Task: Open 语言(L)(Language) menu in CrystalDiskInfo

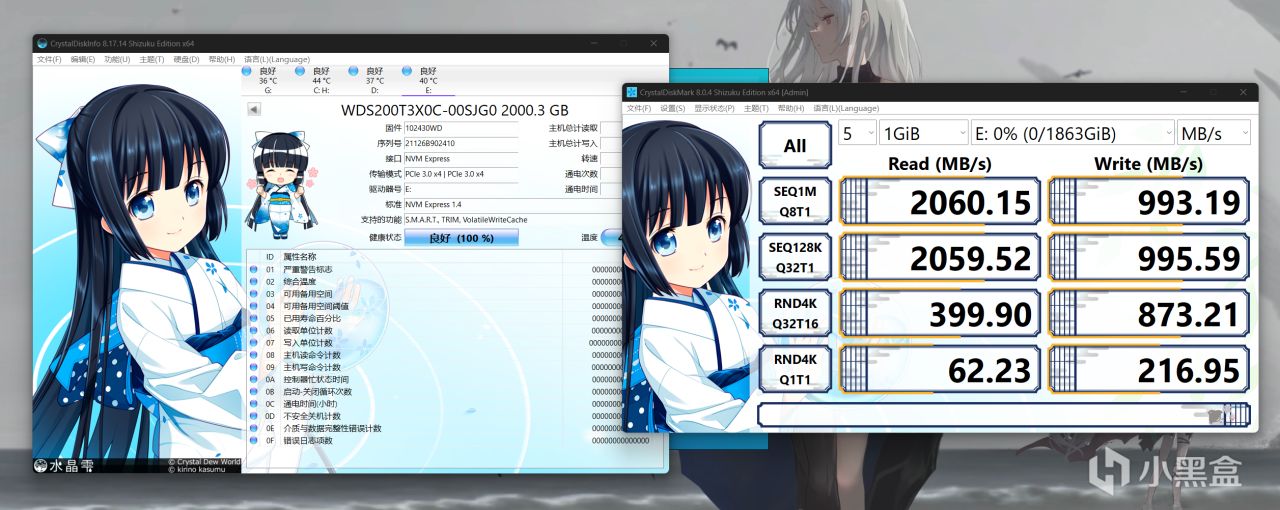Action: pos(277,59)
